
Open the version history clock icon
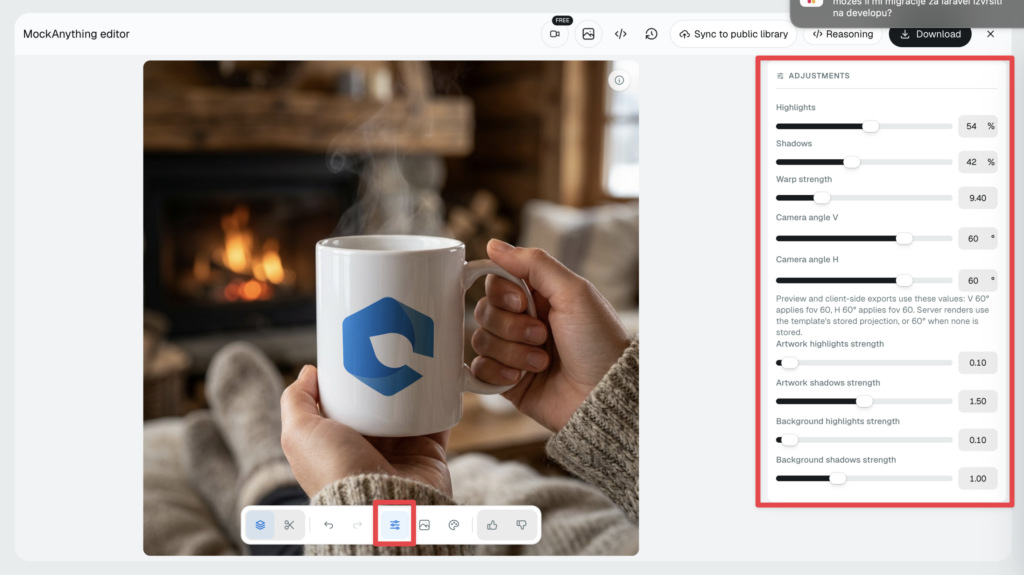(651, 34)
